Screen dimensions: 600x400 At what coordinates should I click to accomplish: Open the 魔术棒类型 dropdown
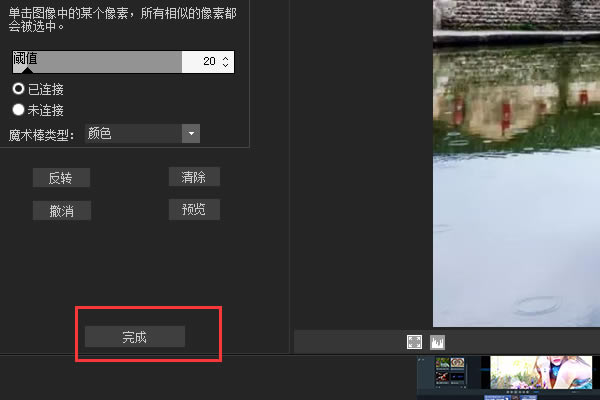pos(142,134)
